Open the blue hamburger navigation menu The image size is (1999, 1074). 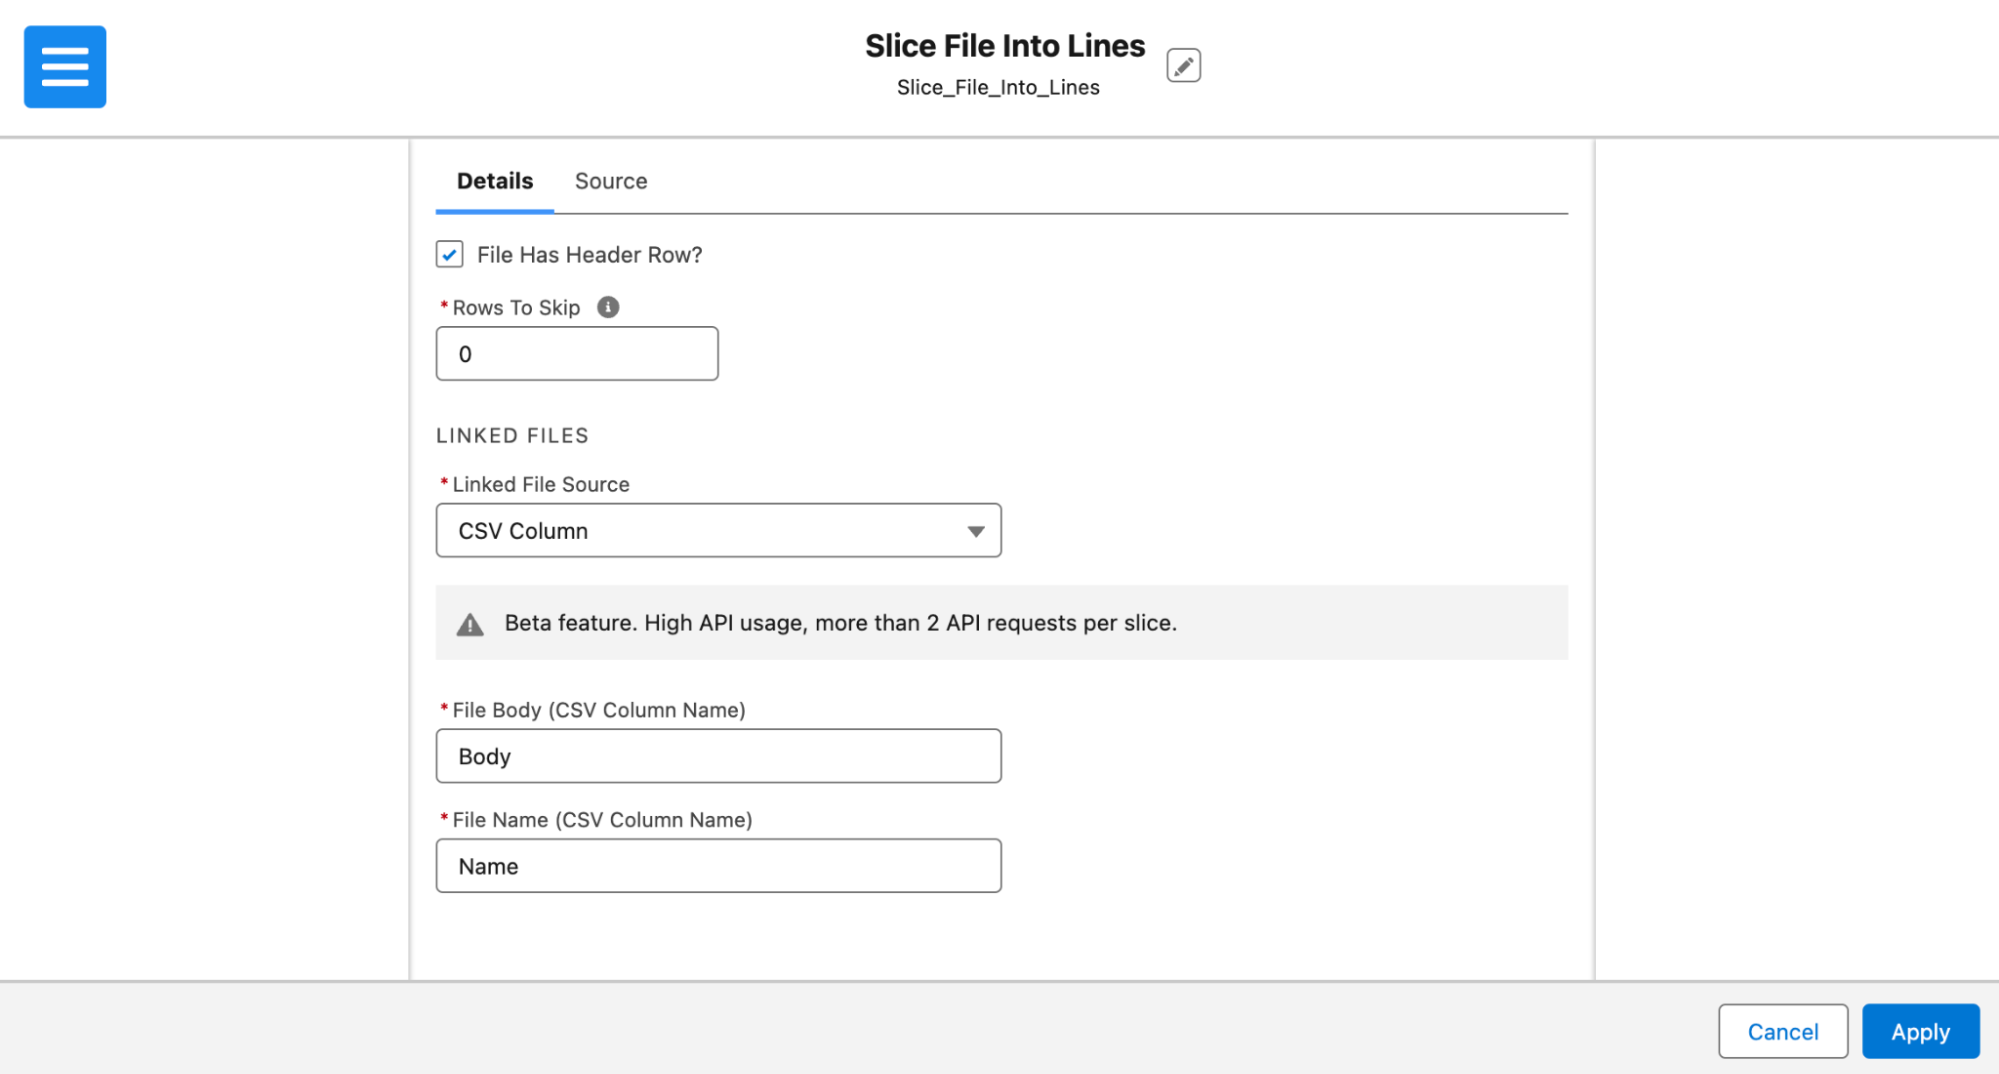click(64, 66)
